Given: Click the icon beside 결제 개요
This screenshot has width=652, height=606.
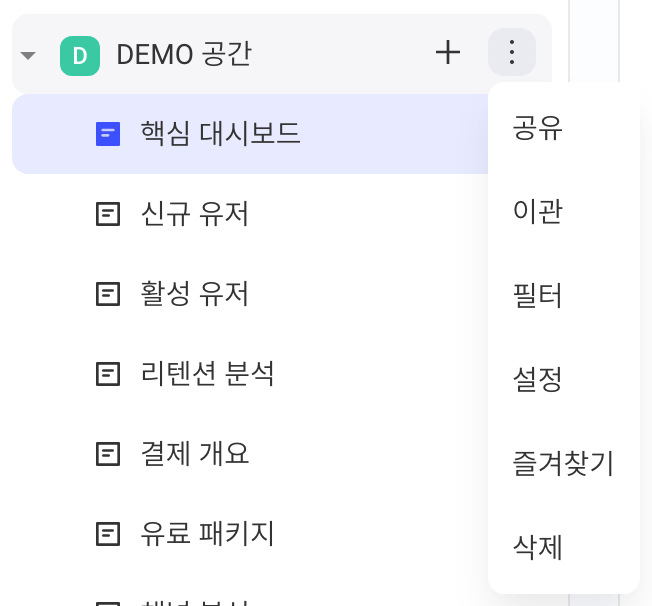Looking at the screenshot, I should (x=108, y=453).
